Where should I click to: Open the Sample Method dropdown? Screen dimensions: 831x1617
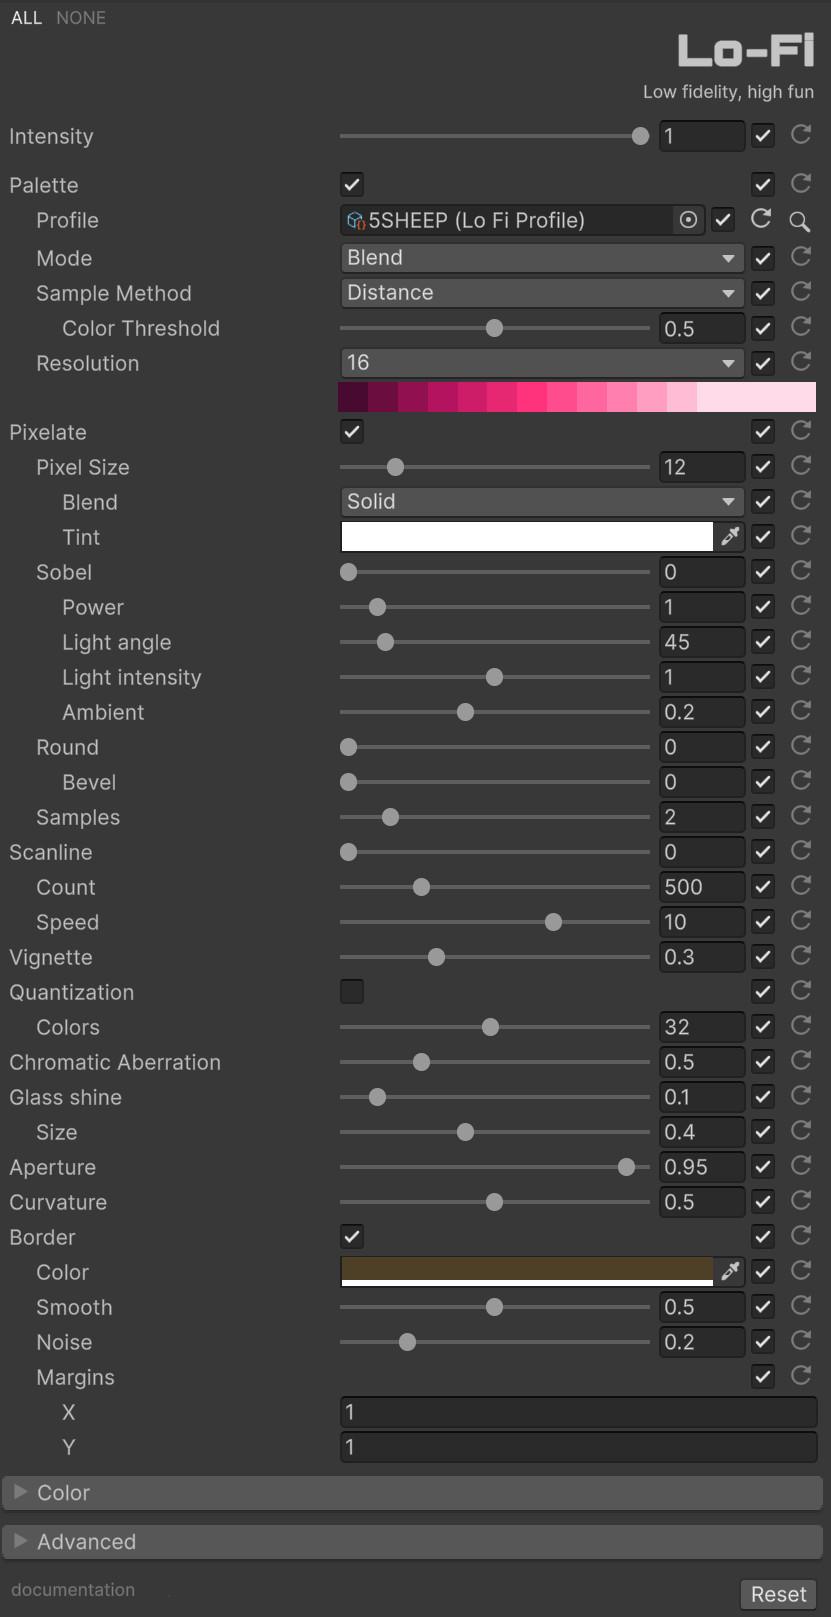541,293
